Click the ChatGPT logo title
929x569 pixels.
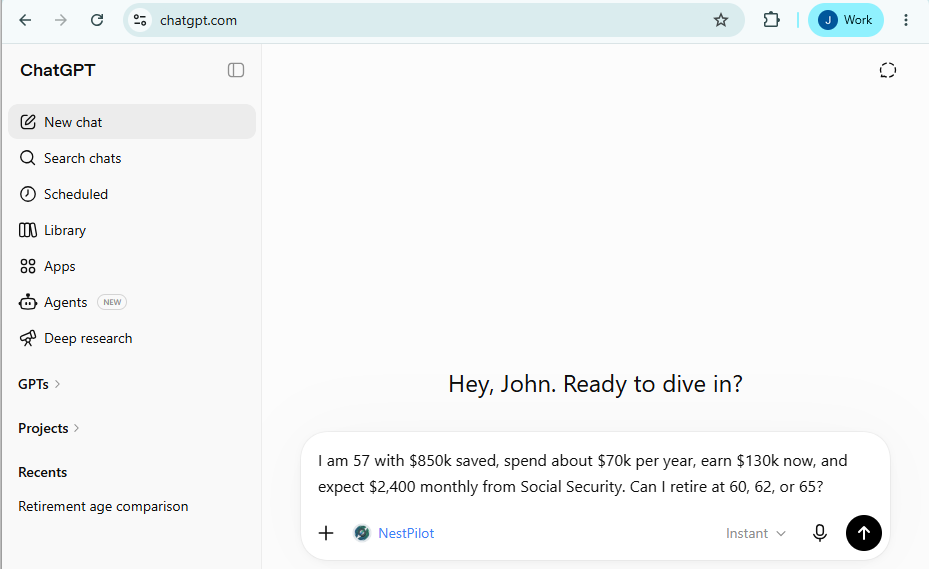tap(57, 70)
